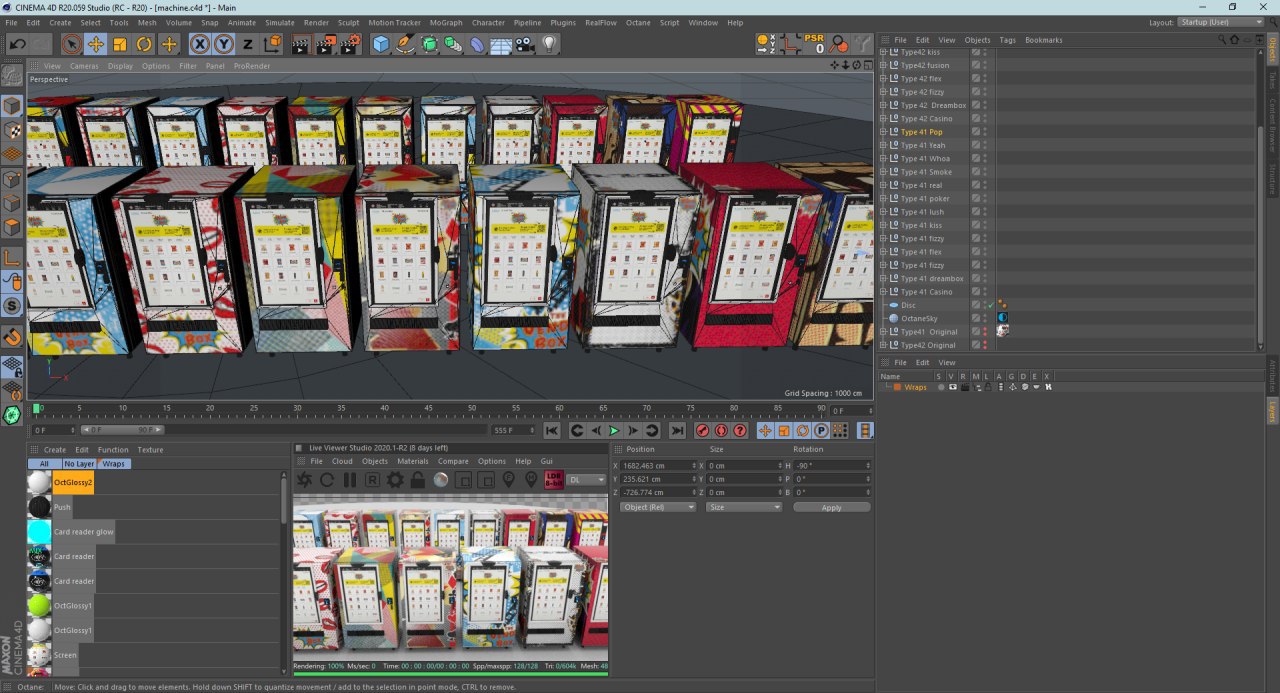Viewport: 1280px width, 693px height.
Task: Open the Object (Rel) dropdown
Action: (658, 507)
